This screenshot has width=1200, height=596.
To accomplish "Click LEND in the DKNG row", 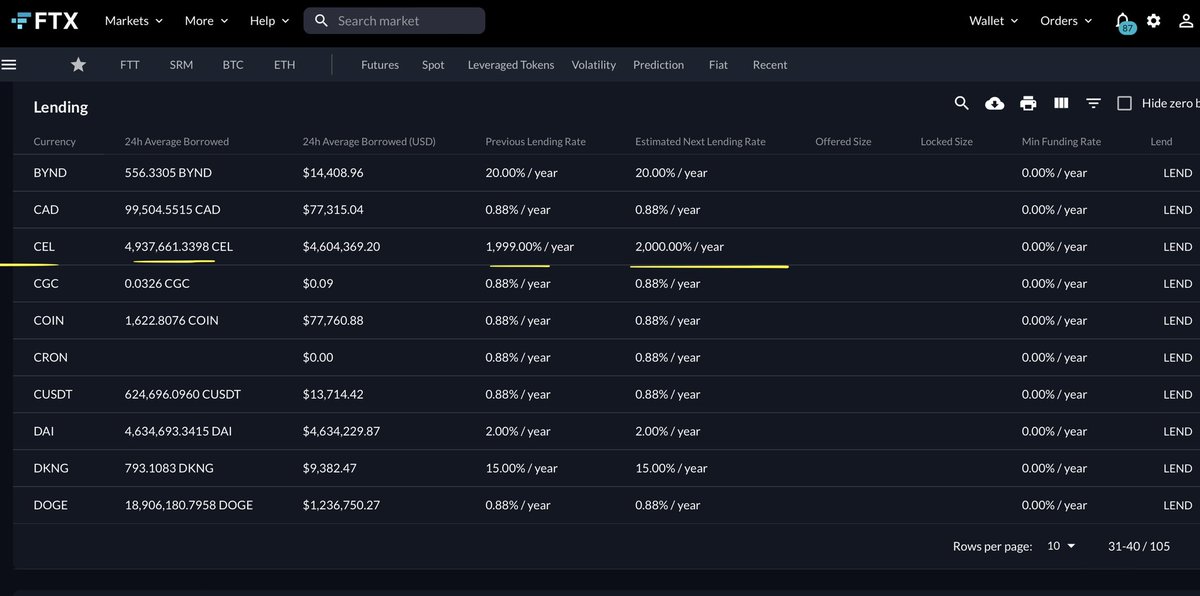I will point(1178,468).
